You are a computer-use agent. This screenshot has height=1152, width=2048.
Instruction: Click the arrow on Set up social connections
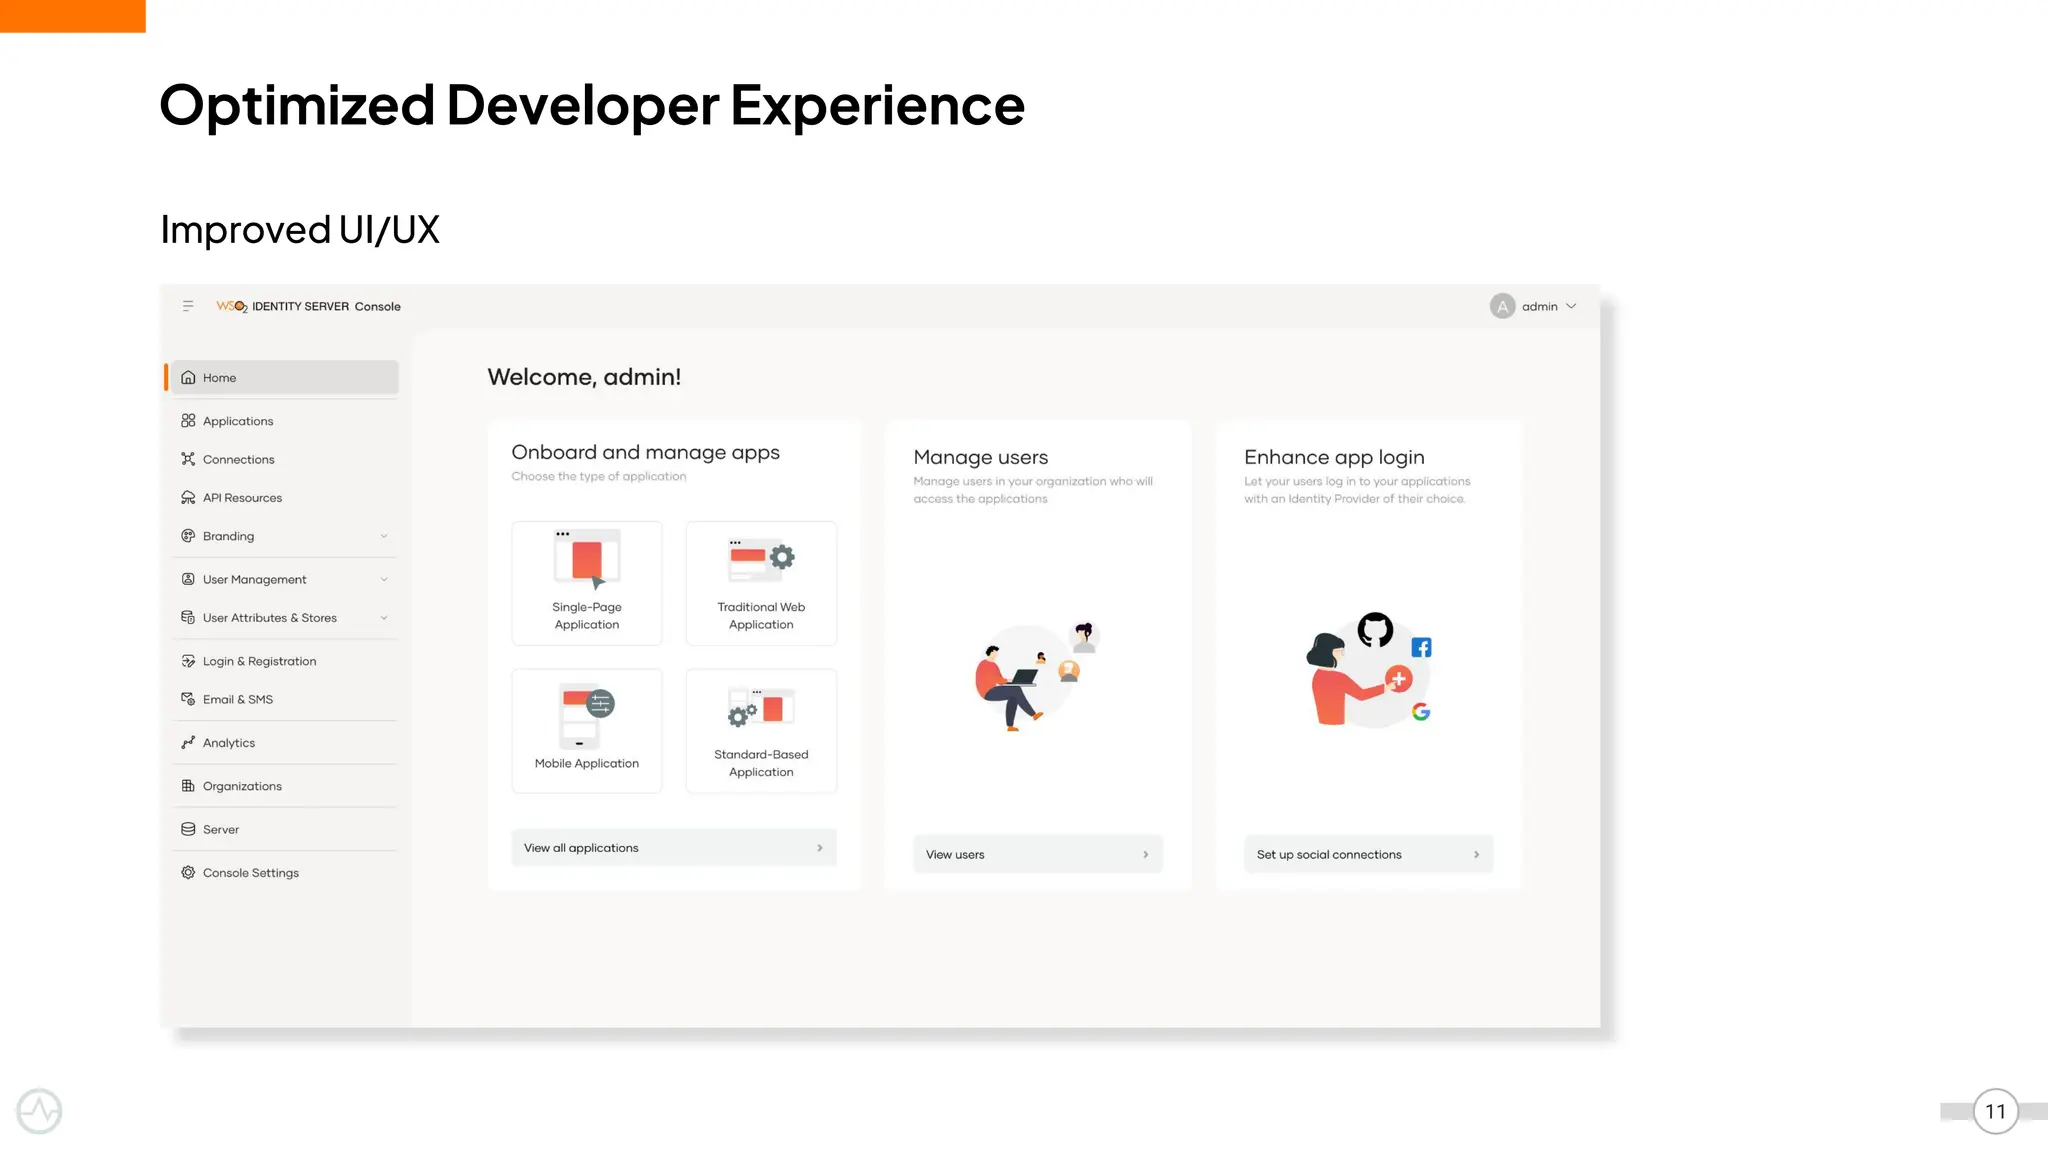point(1476,855)
